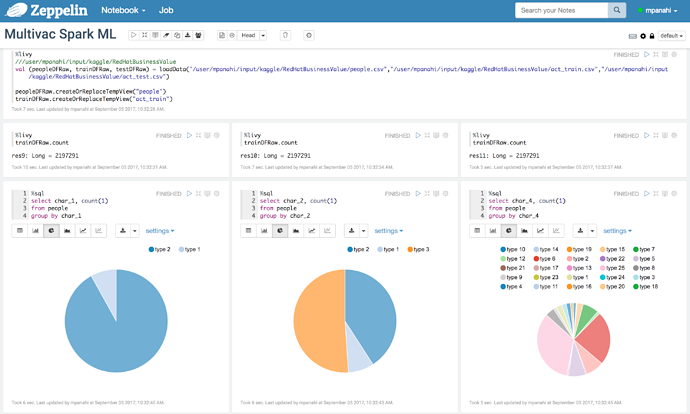This screenshot has width=690, height=414.
Task: Switch char_2 result to scatter chart
Action: [x=328, y=231]
